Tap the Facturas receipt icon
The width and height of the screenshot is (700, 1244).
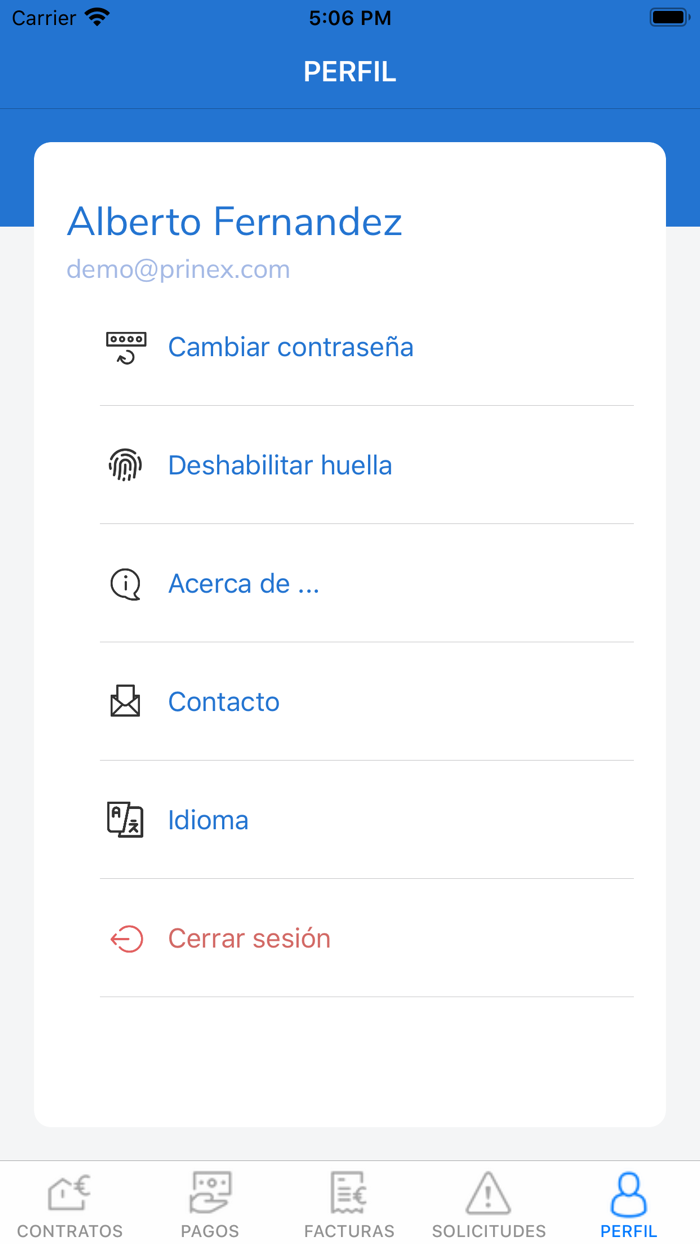coord(349,1192)
